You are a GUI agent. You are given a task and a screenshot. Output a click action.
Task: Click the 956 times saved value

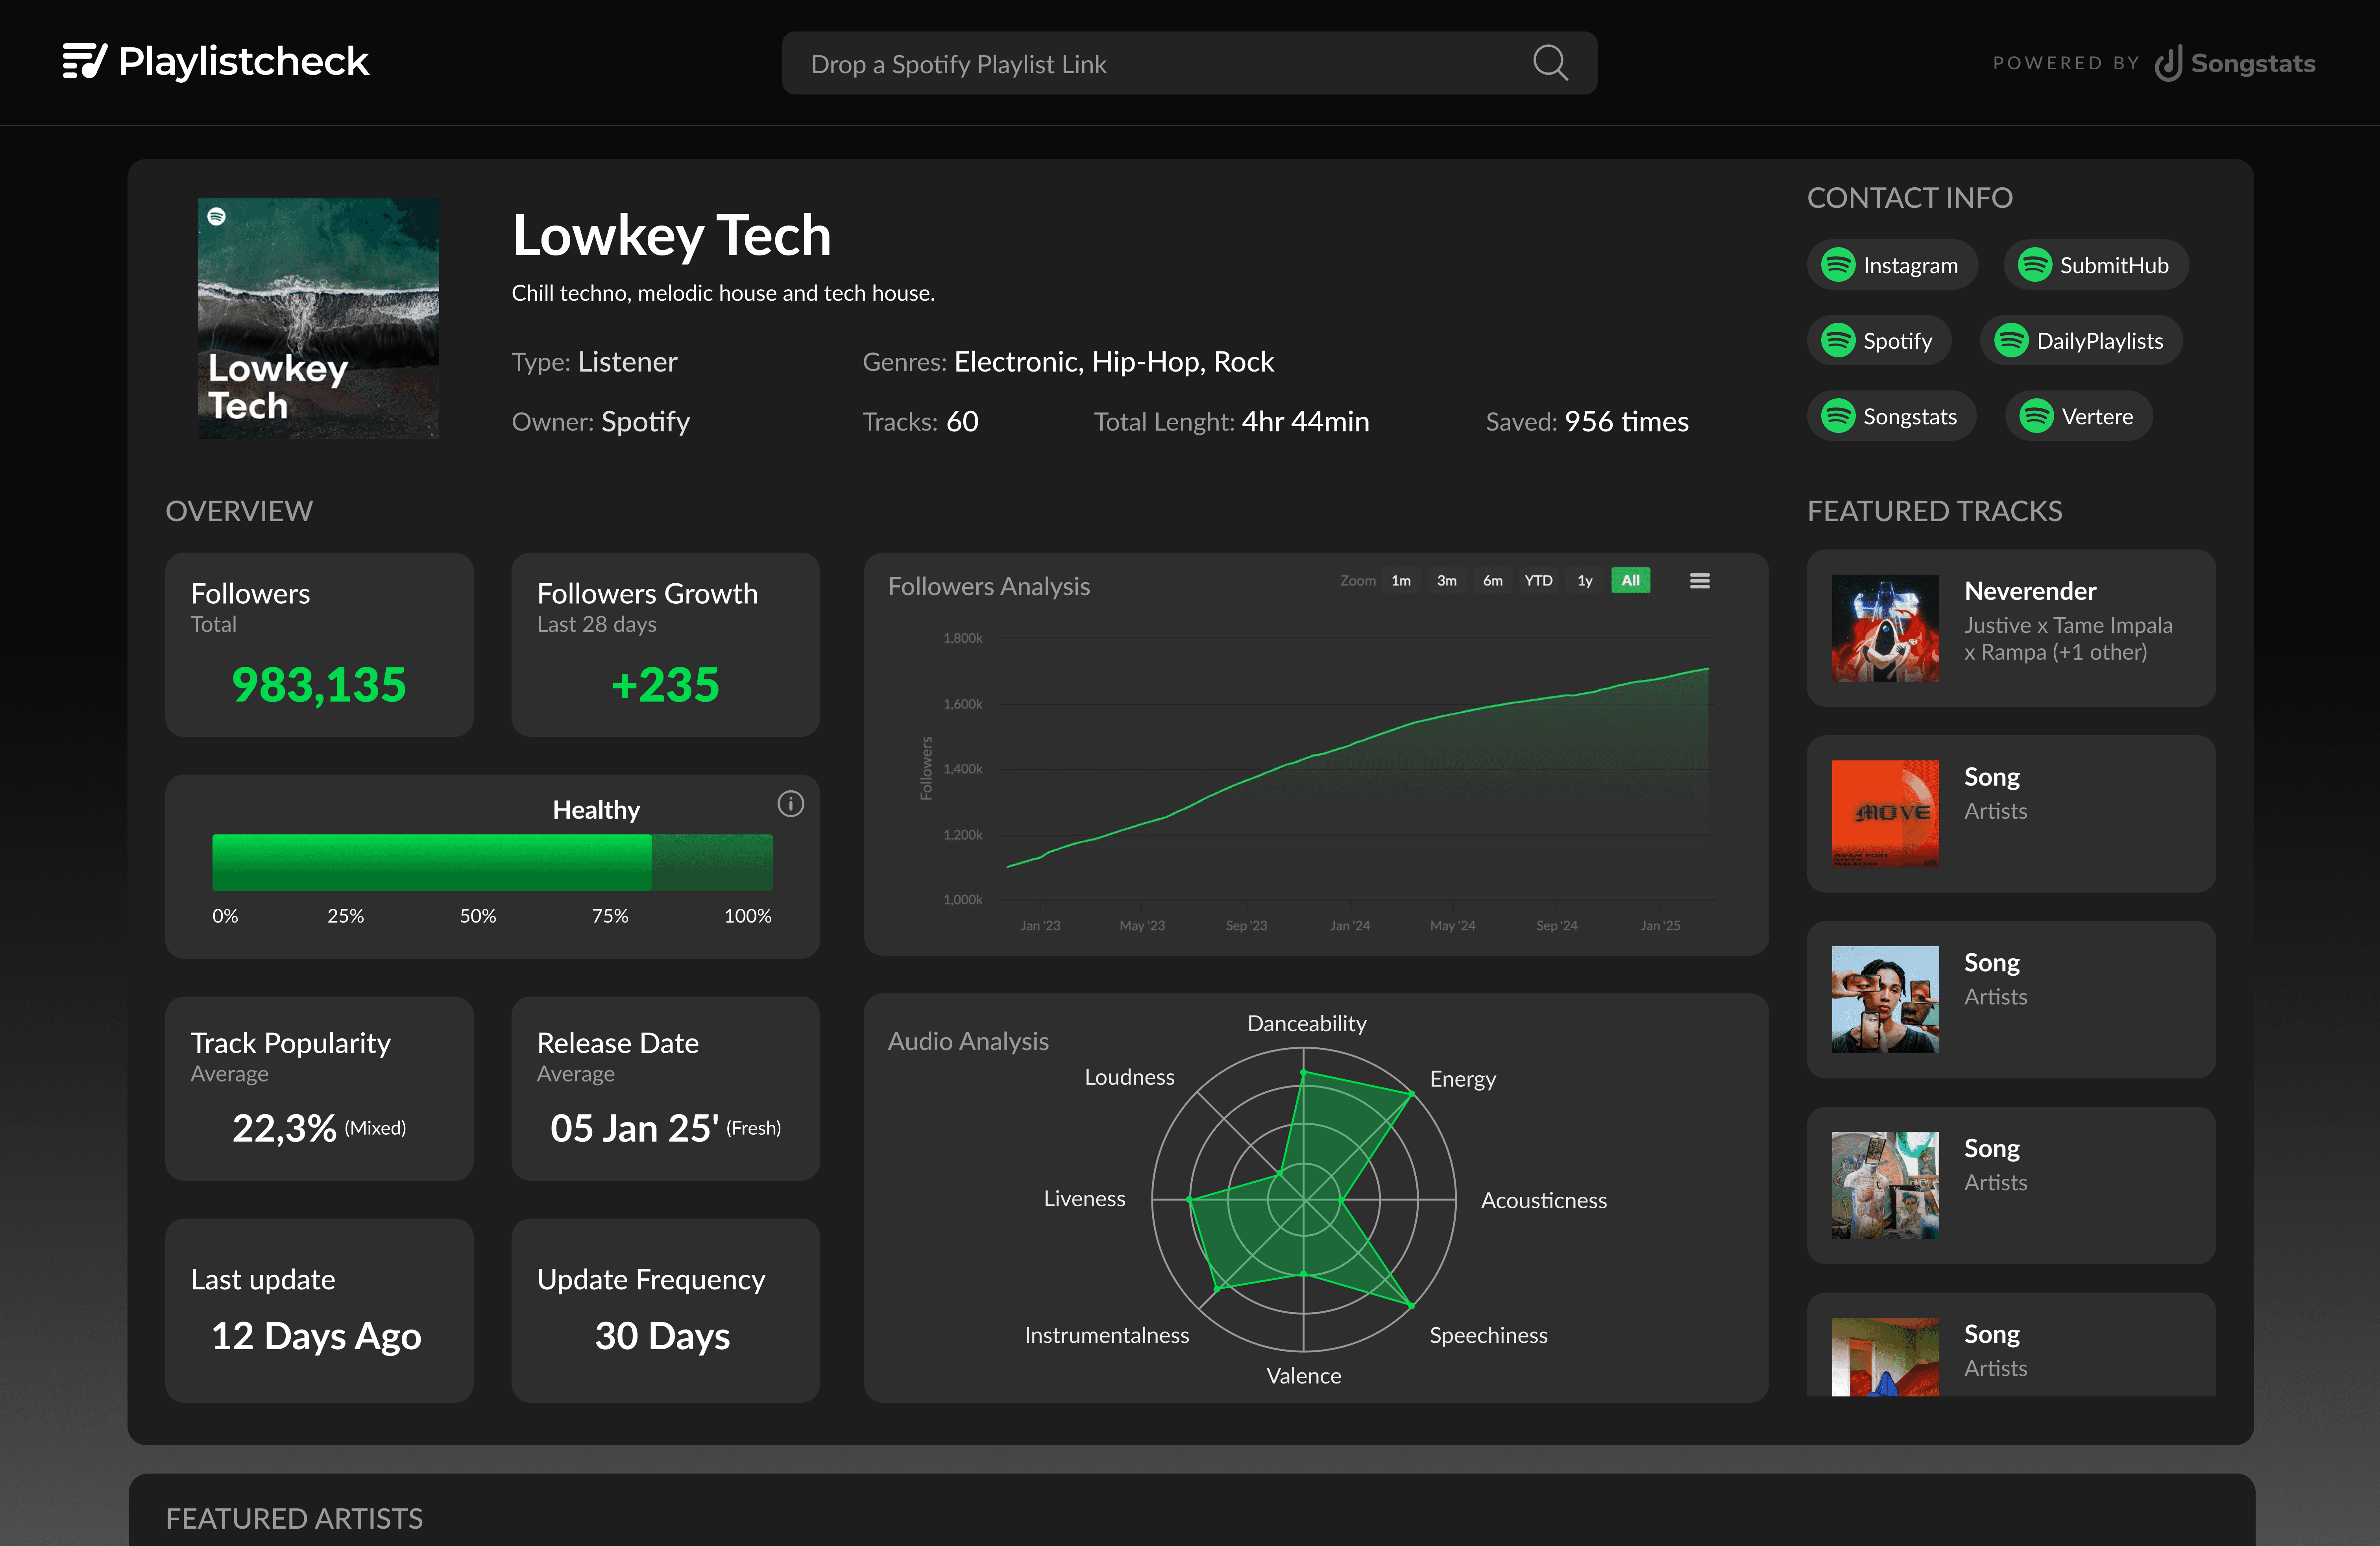click(1626, 422)
